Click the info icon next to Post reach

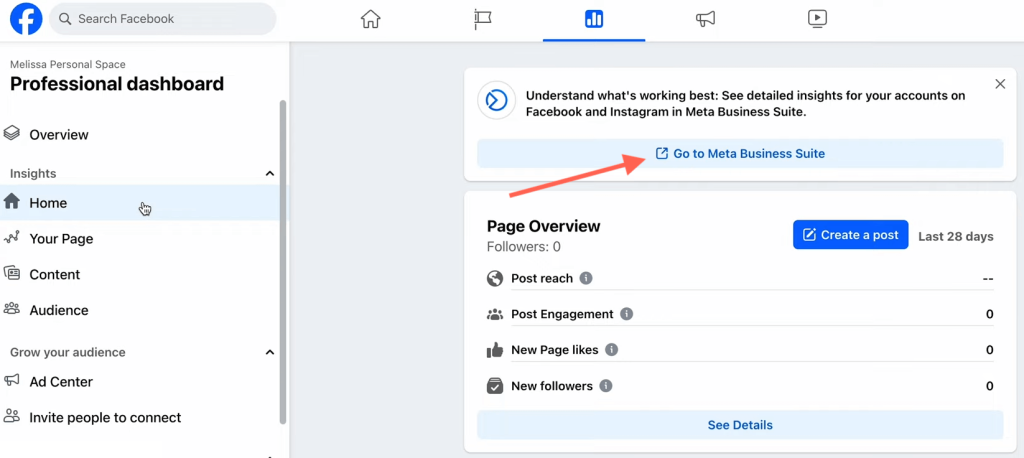click(586, 278)
